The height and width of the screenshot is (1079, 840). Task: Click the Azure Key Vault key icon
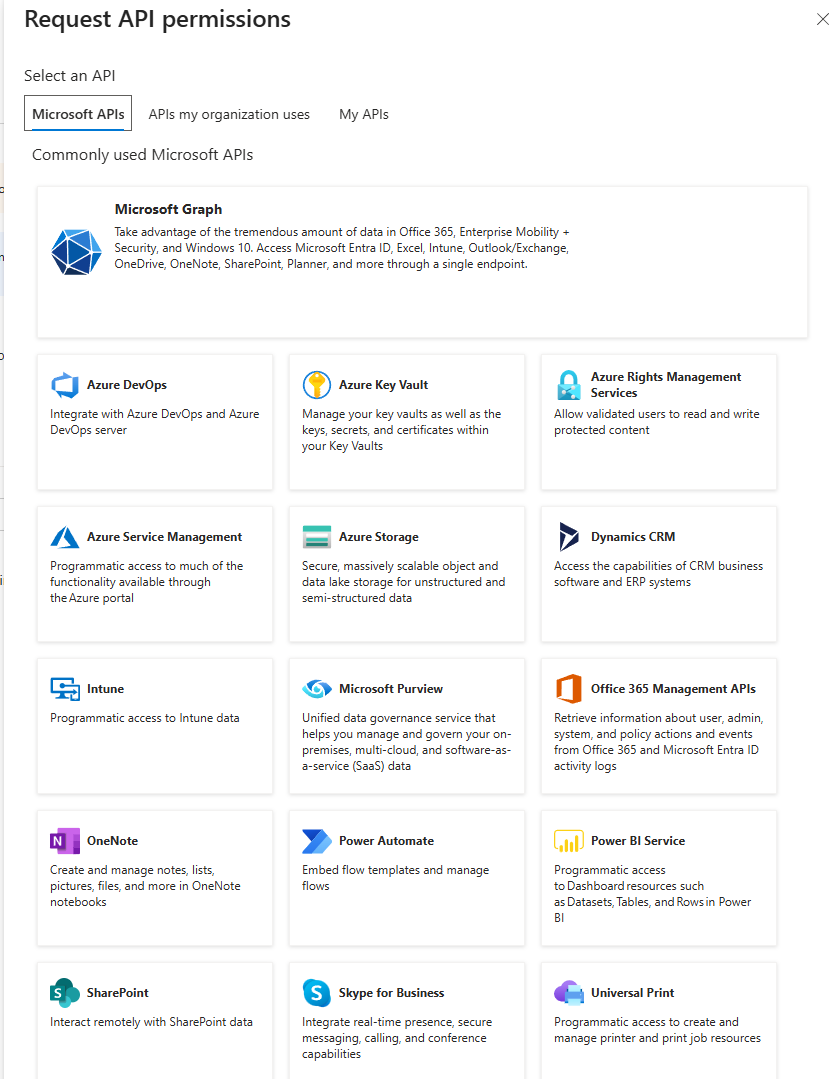pos(317,385)
